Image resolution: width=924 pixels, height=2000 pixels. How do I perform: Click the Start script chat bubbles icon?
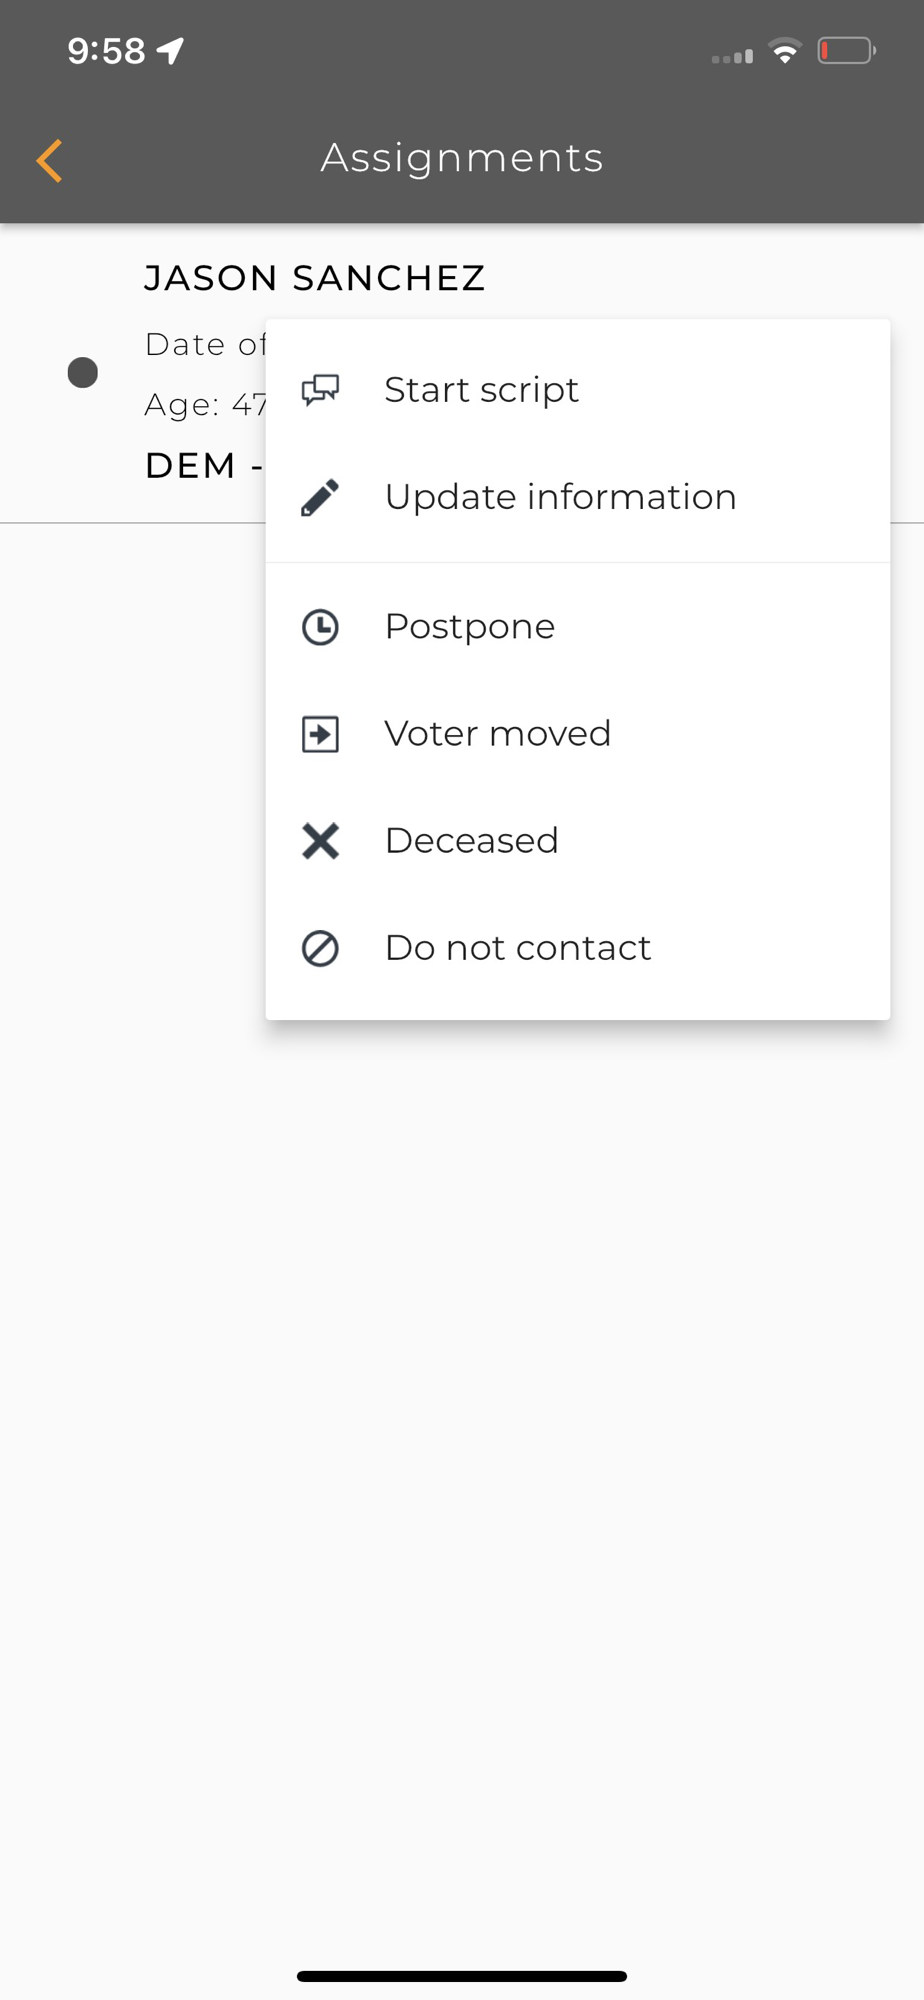320,390
